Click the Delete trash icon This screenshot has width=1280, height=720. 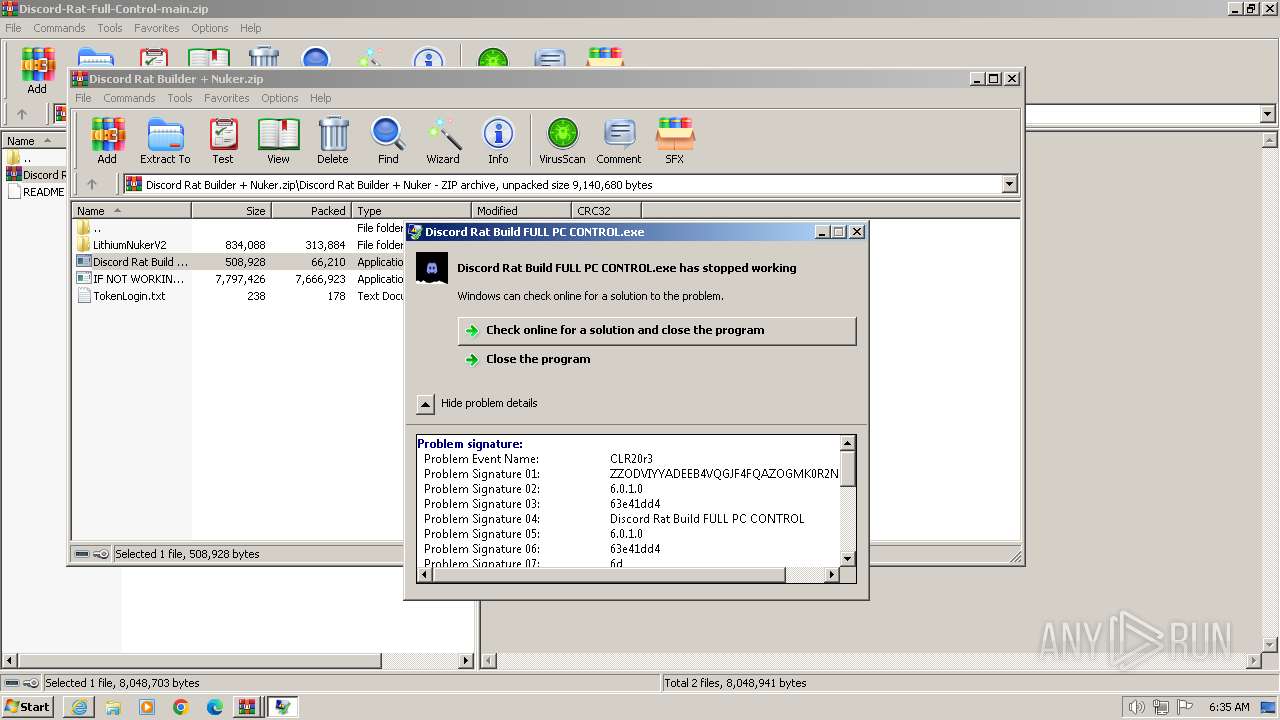coord(333,140)
